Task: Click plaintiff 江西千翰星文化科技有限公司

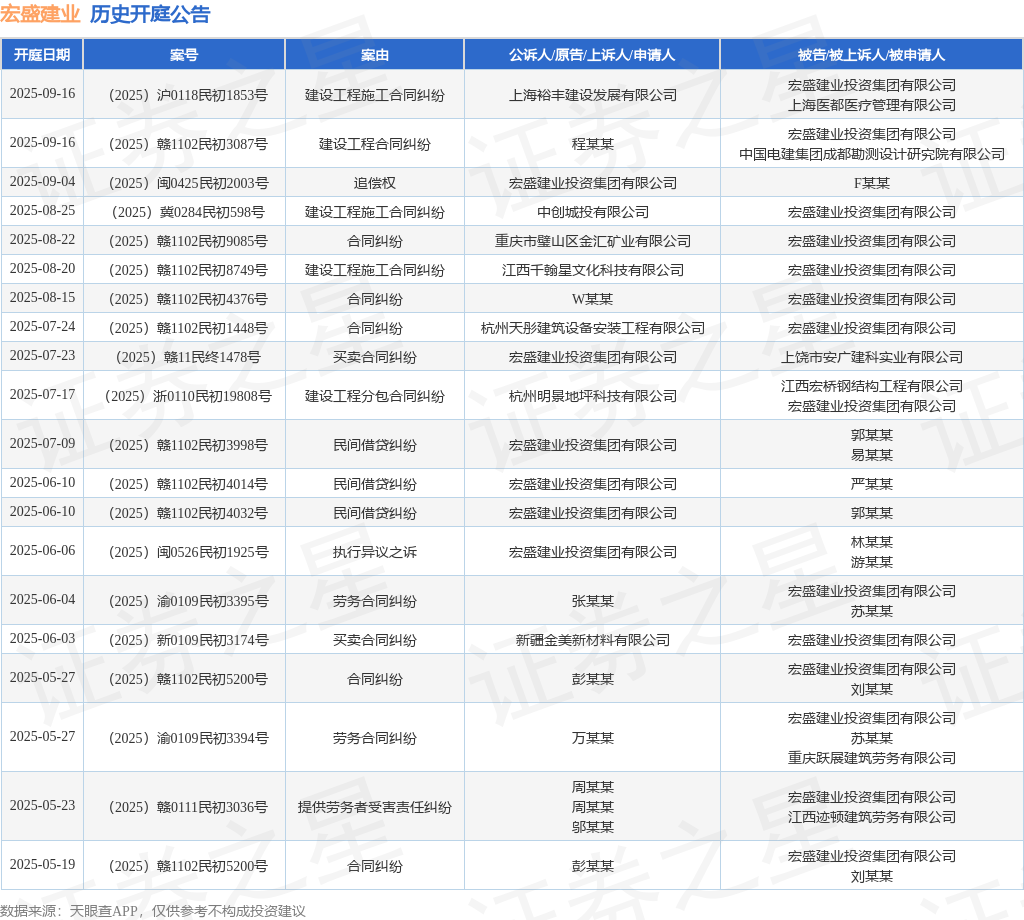Action: 592,270
